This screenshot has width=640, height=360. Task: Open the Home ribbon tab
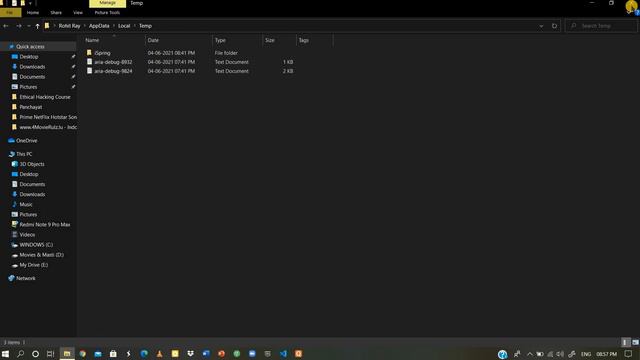coord(33,13)
